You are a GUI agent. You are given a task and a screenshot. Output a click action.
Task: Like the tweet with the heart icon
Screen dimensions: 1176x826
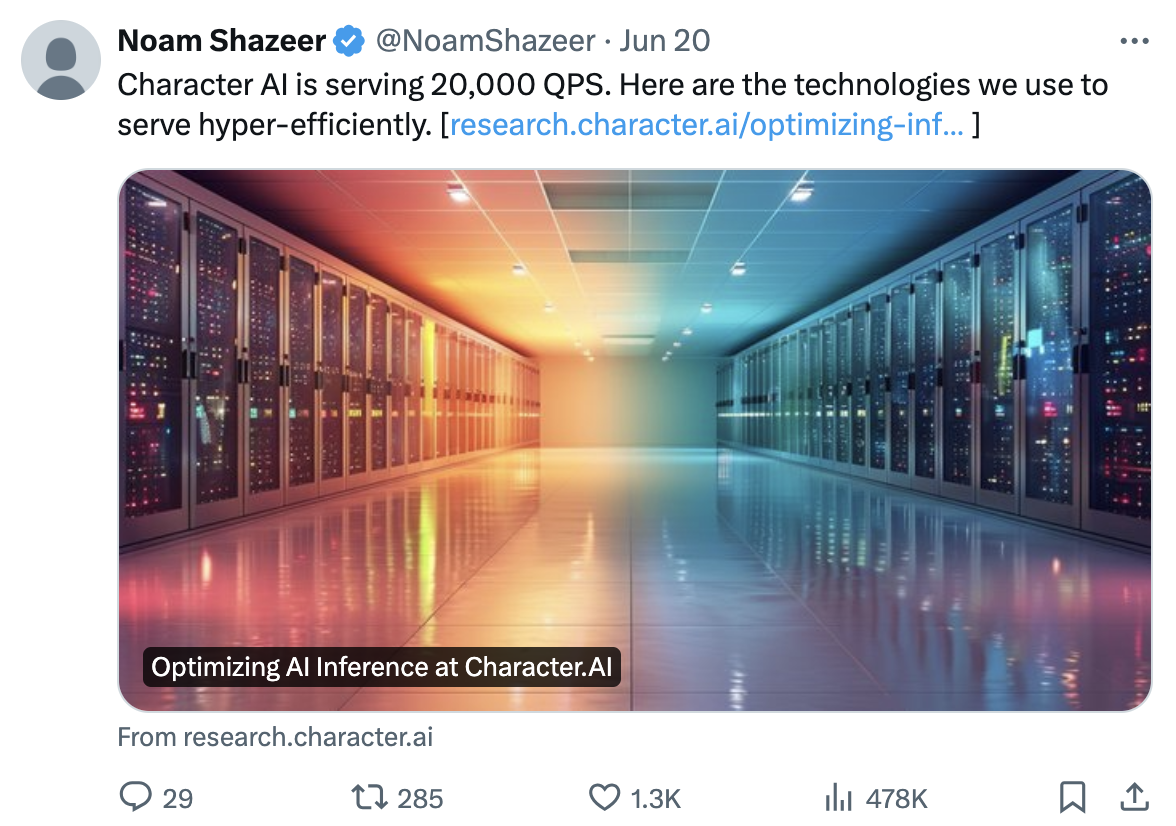[604, 797]
